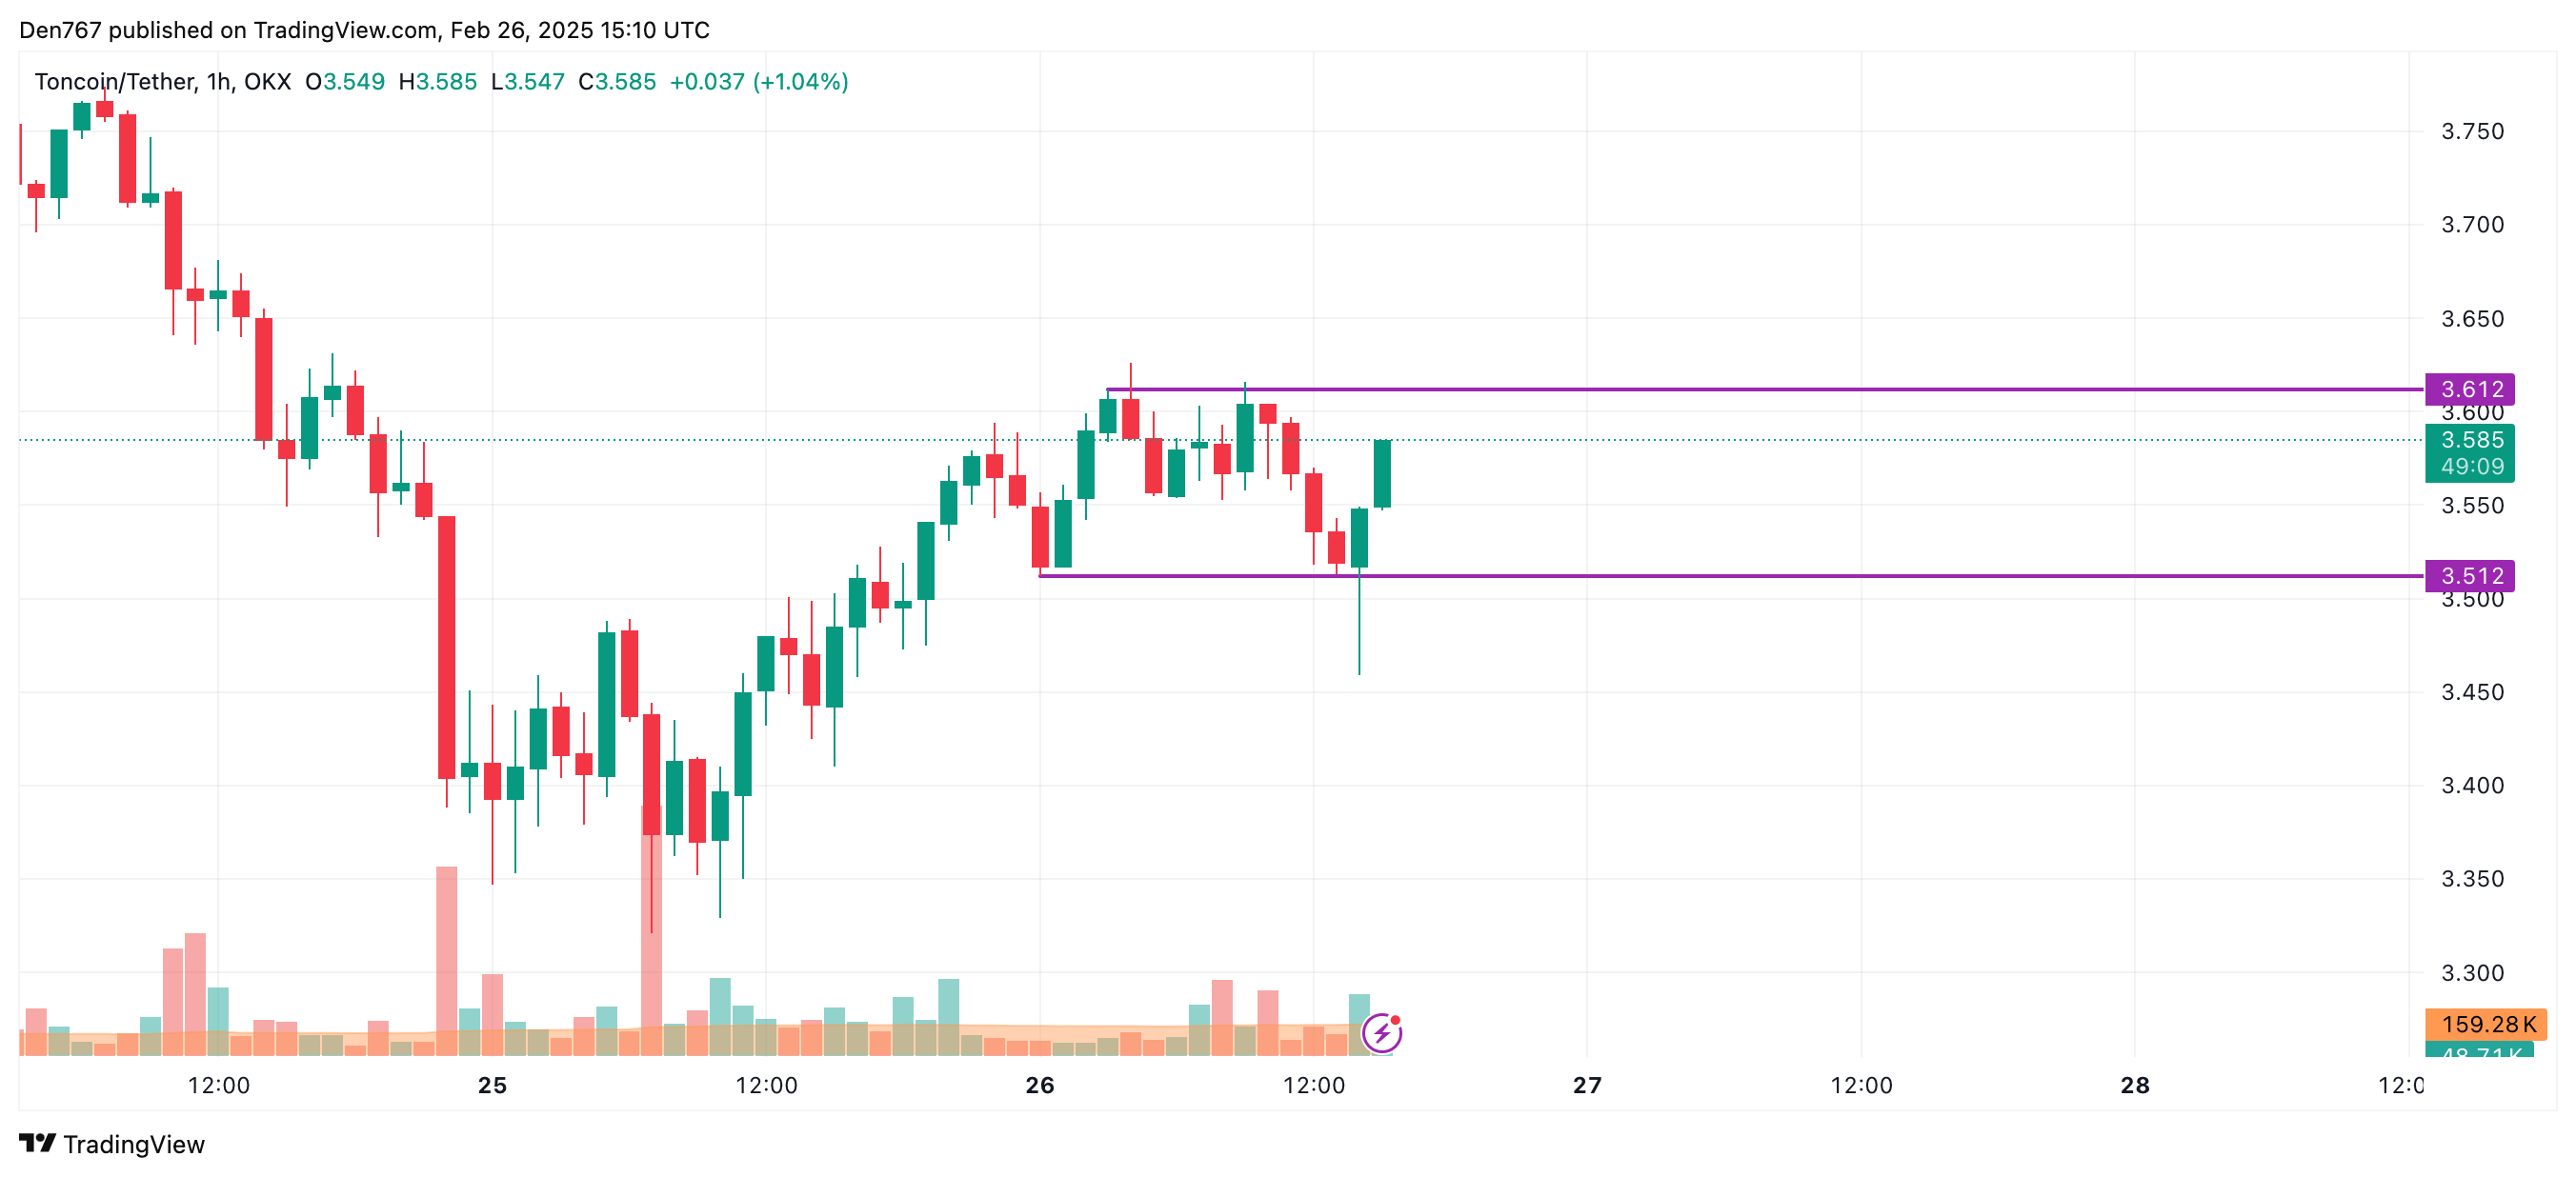2576x1177 pixels.
Task: Click date 27 on the time axis
Action: (x=1587, y=1085)
